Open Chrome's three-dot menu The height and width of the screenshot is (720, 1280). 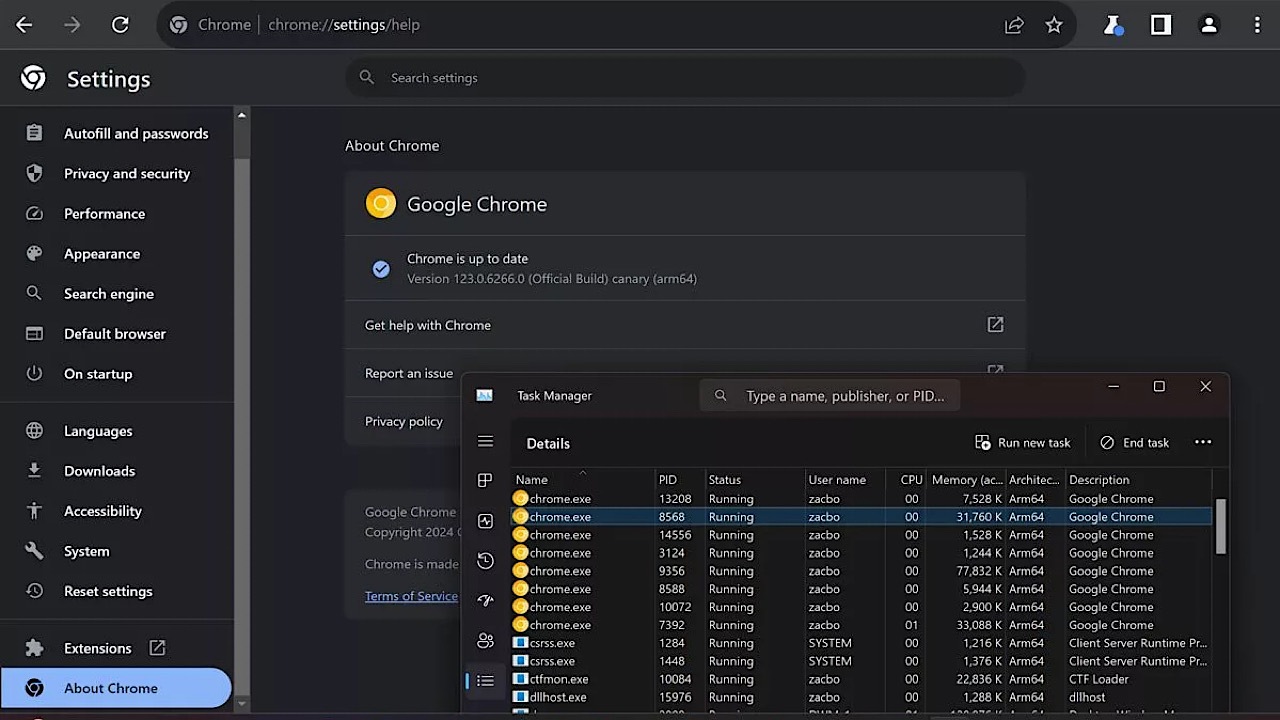(x=1257, y=25)
